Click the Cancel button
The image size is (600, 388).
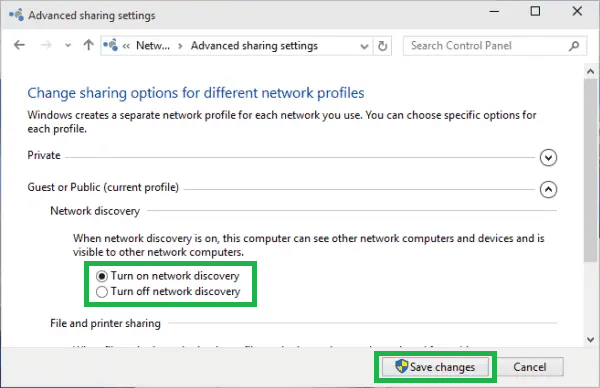point(530,367)
